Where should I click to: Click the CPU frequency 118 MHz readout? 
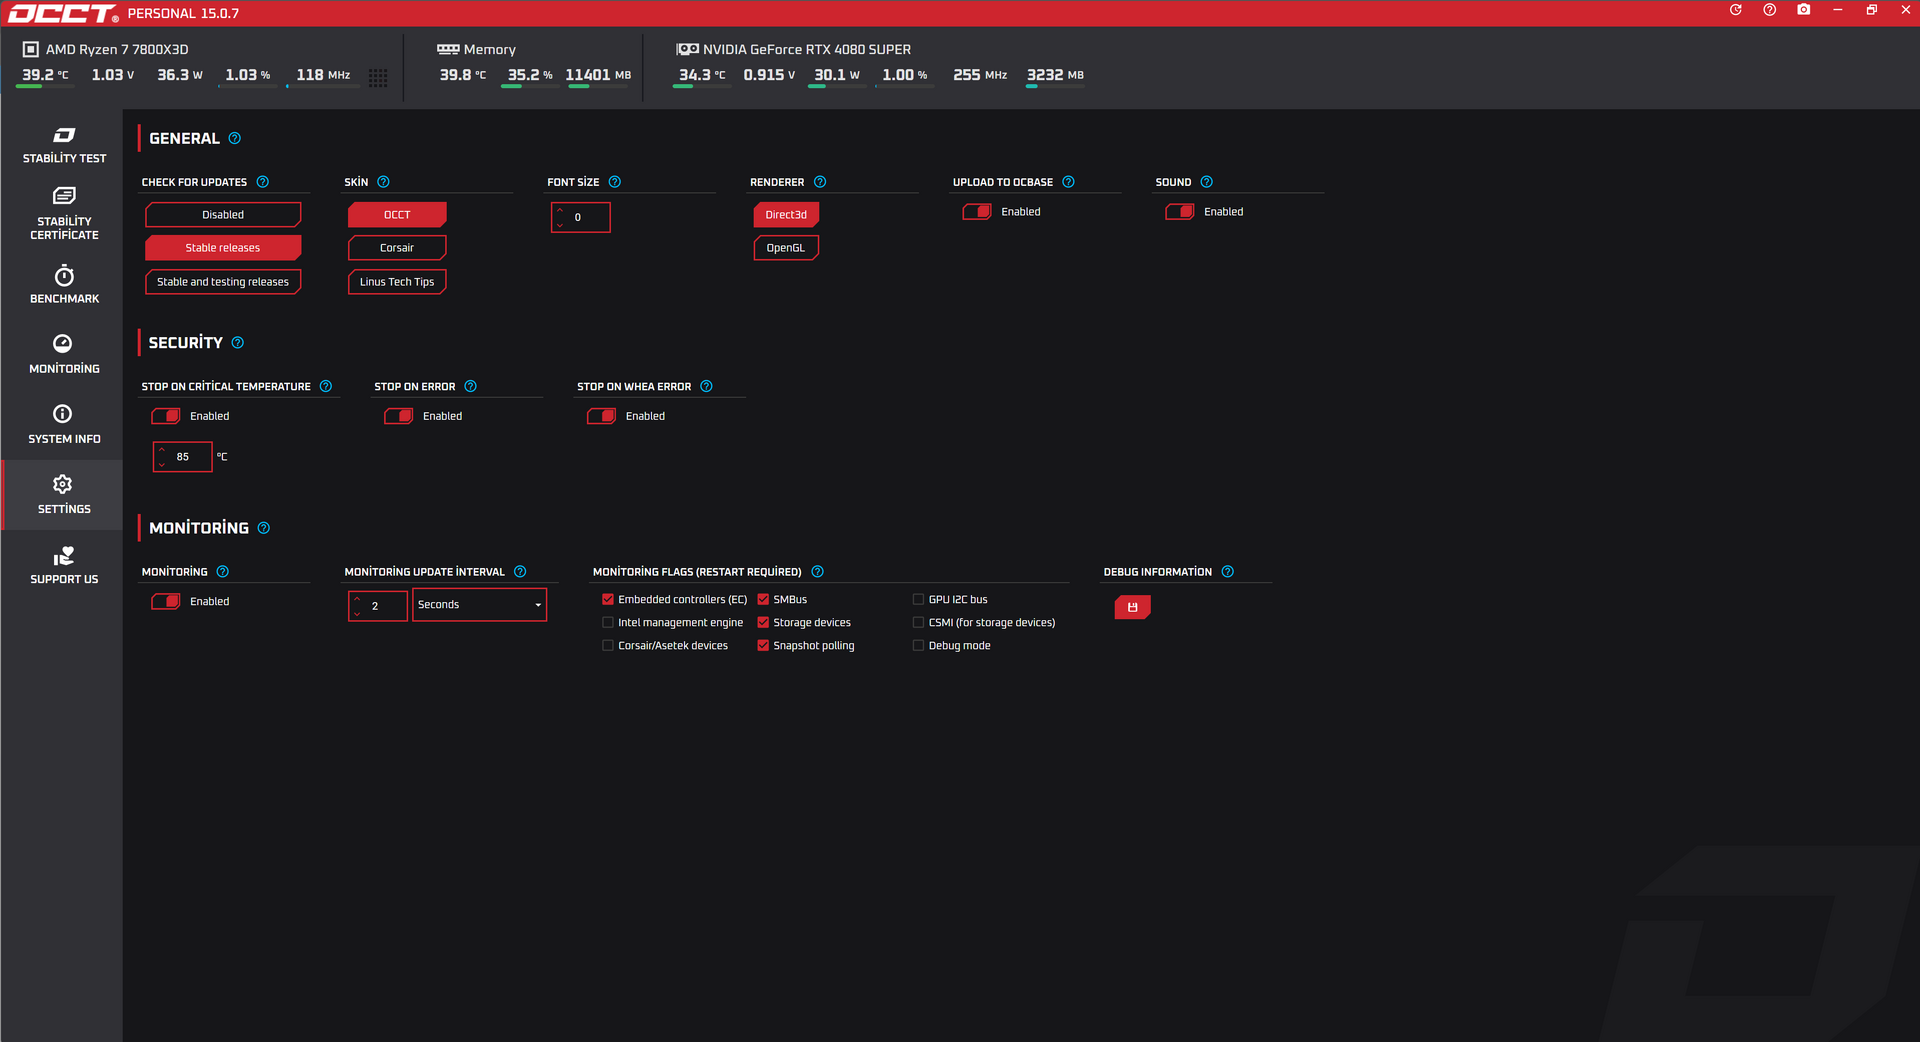323,75
